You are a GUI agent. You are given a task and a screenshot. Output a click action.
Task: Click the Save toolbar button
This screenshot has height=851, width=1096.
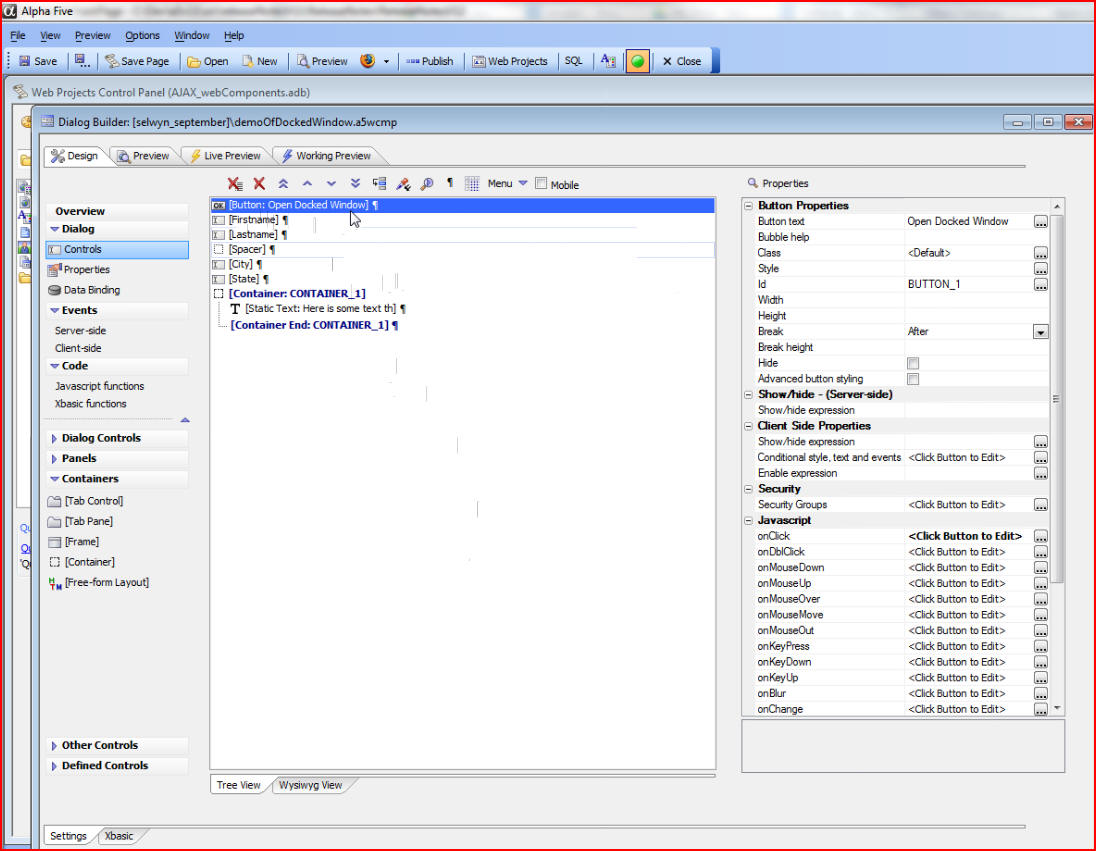coord(38,61)
